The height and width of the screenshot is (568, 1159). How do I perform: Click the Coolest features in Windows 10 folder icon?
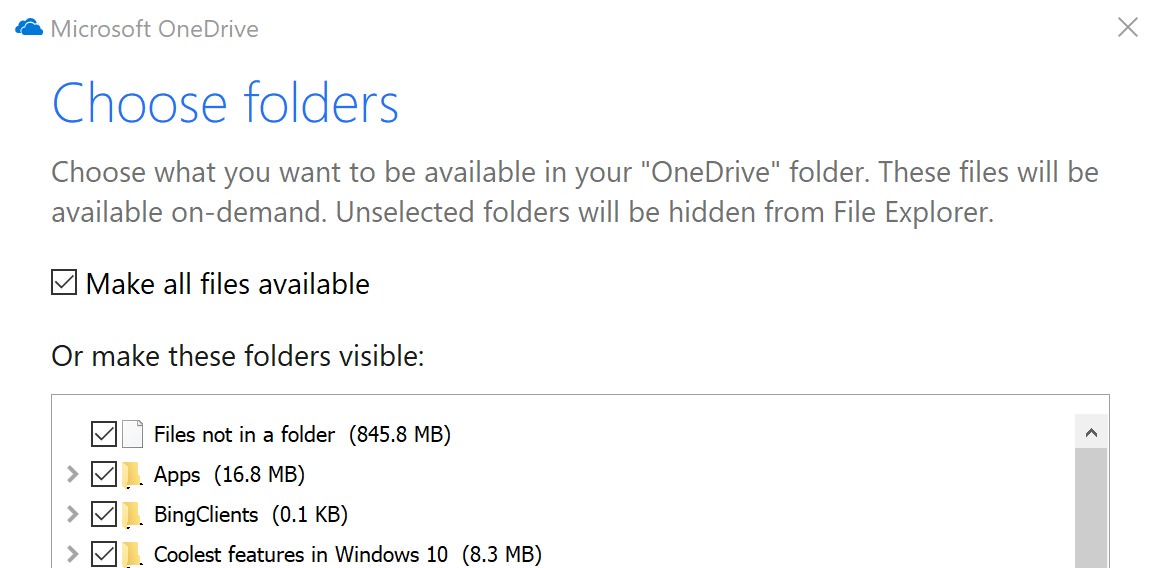[x=132, y=555]
